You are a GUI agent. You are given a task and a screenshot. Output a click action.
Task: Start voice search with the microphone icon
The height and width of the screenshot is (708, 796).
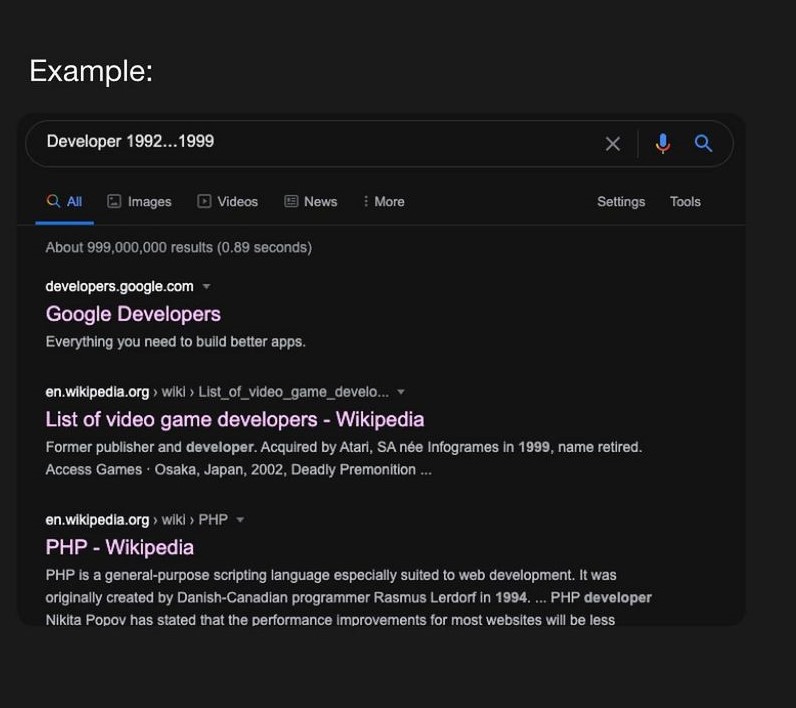click(x=662, y=144)
